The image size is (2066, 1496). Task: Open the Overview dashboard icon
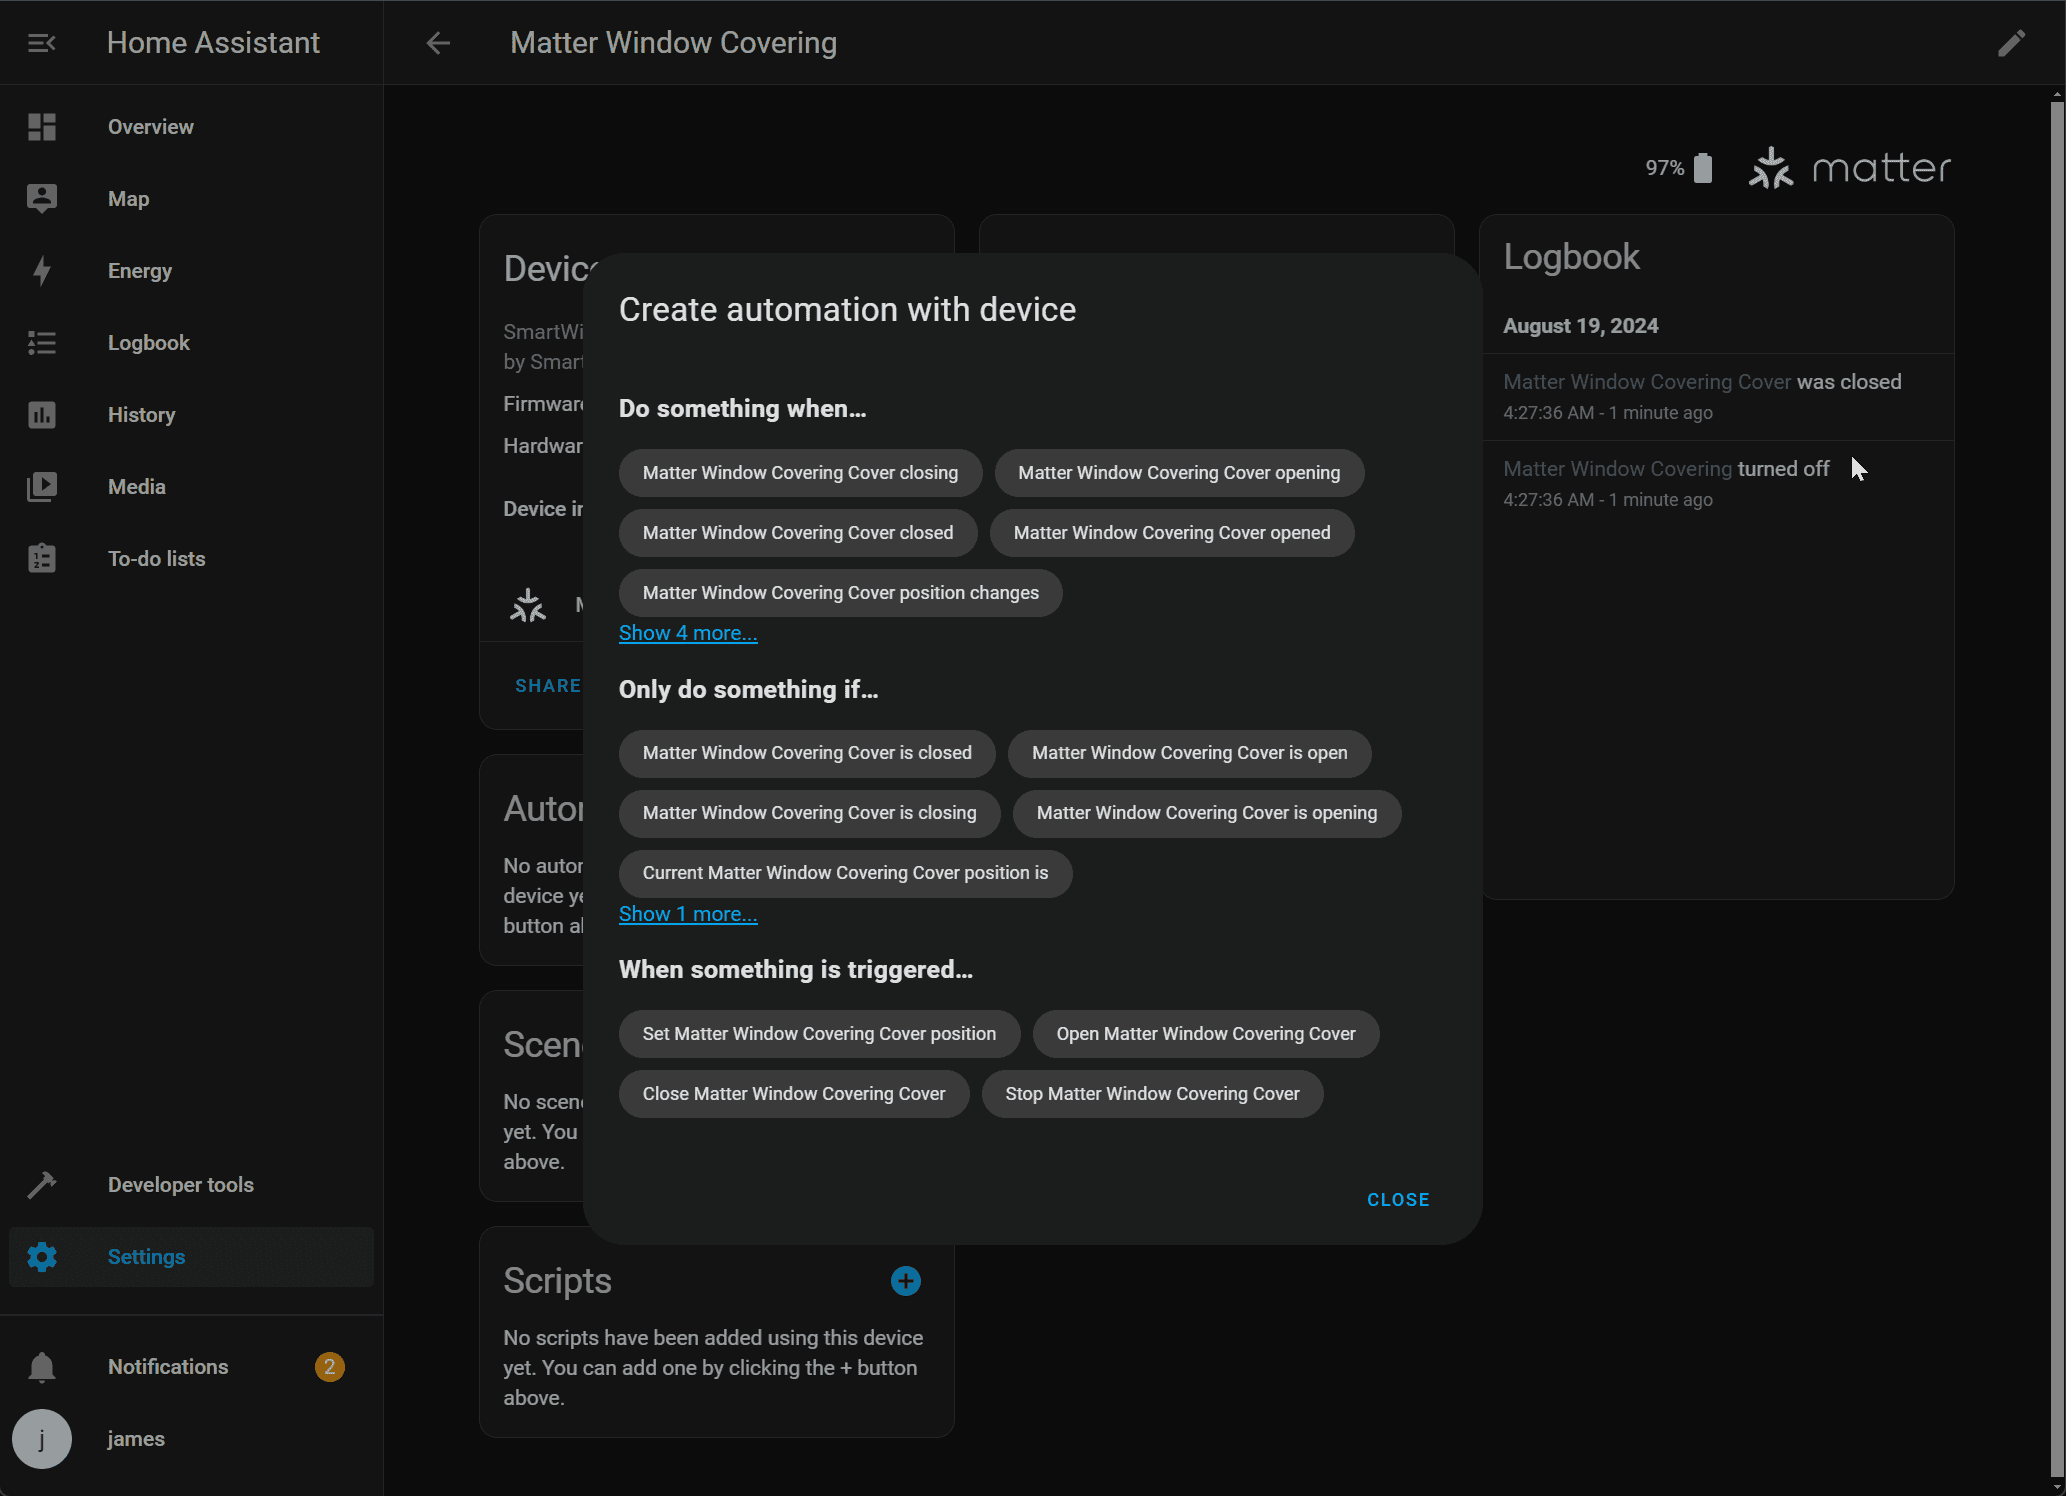click(42, 127)
